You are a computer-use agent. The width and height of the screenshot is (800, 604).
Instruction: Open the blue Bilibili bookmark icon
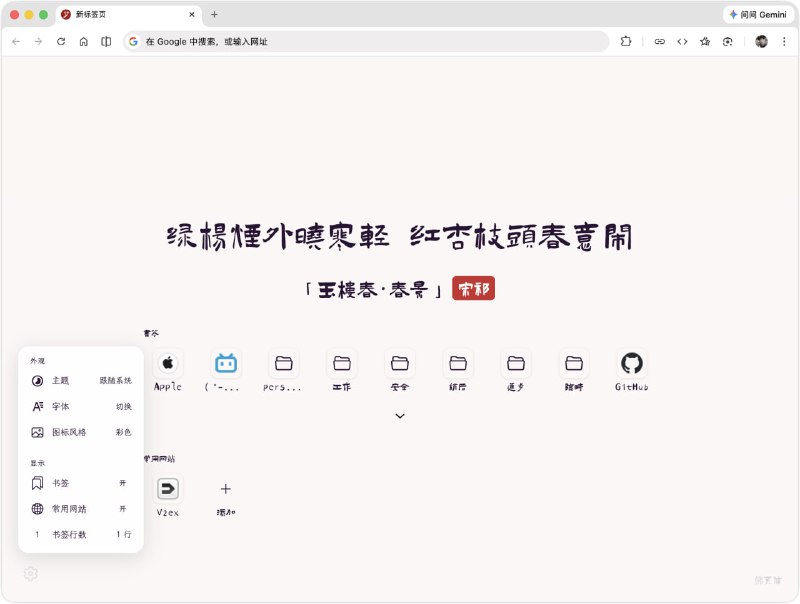click(225, 365)
